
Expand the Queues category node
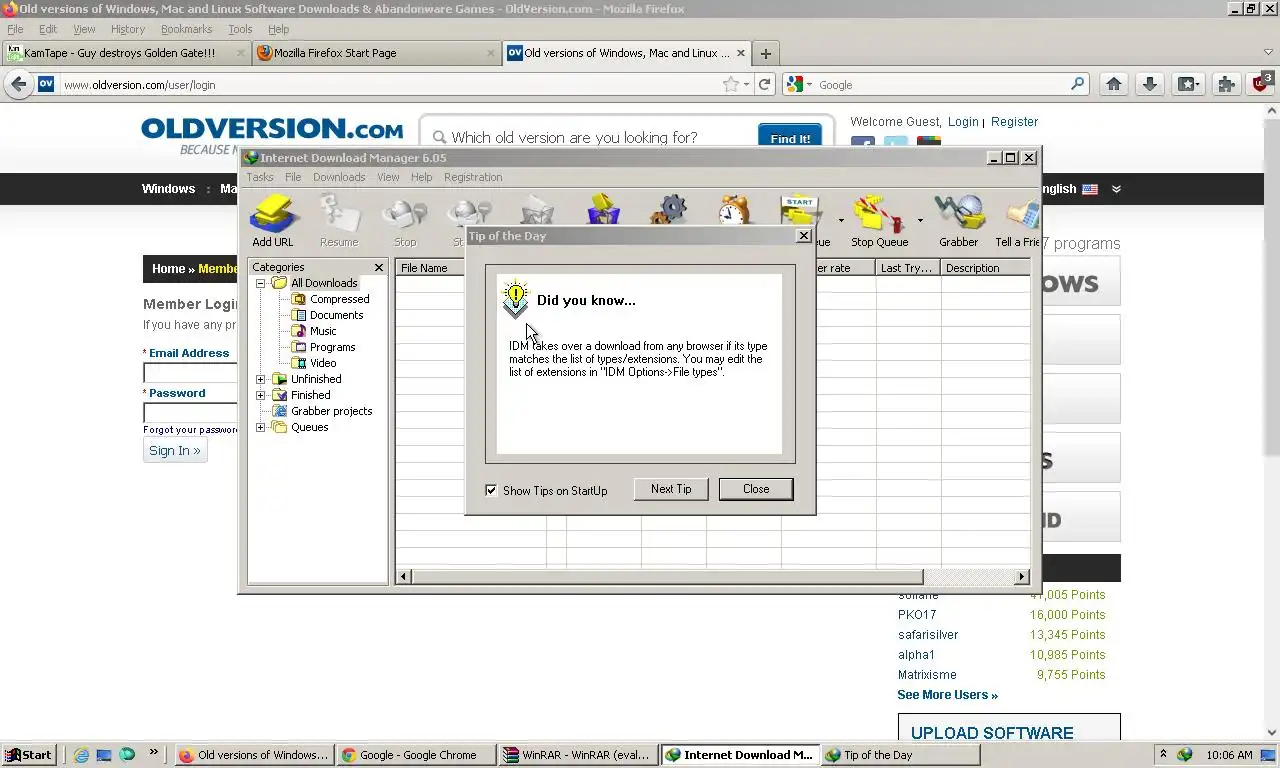(261, 427)
